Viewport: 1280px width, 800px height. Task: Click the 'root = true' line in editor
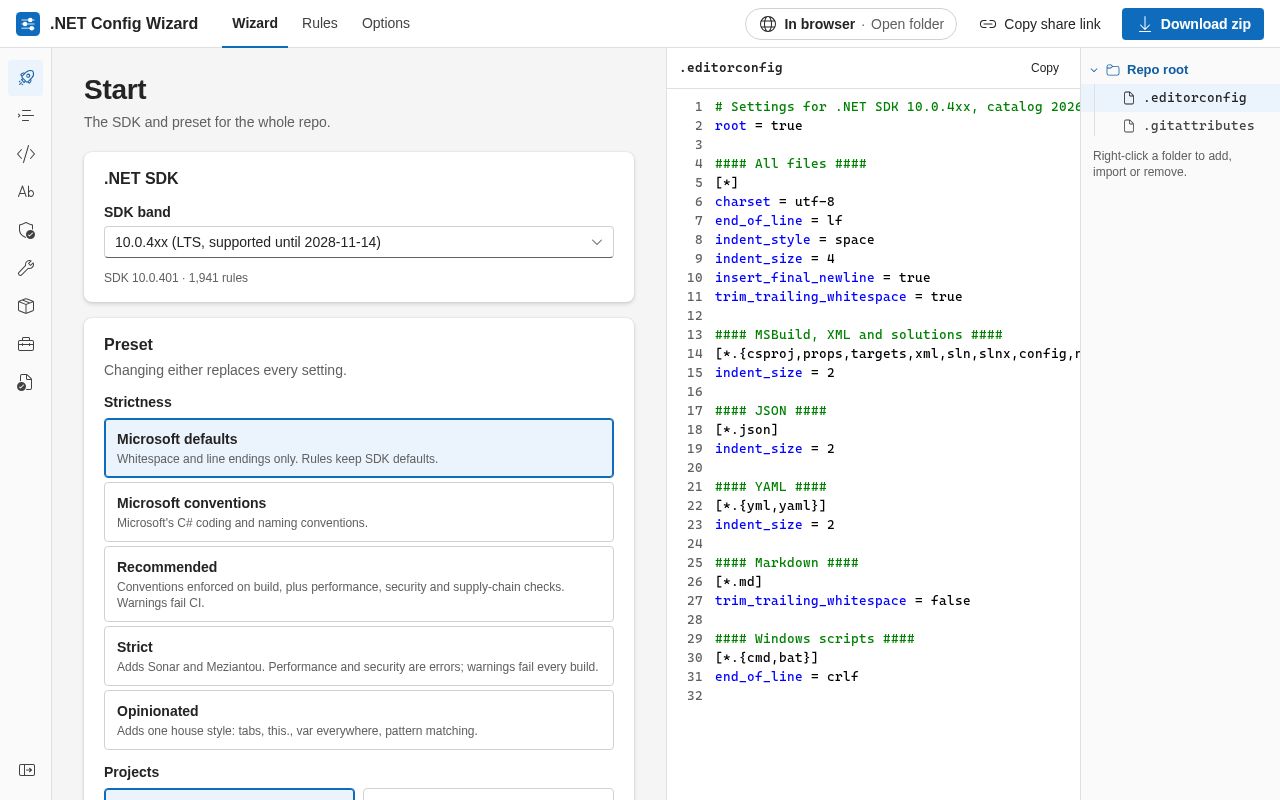(759, 126)
